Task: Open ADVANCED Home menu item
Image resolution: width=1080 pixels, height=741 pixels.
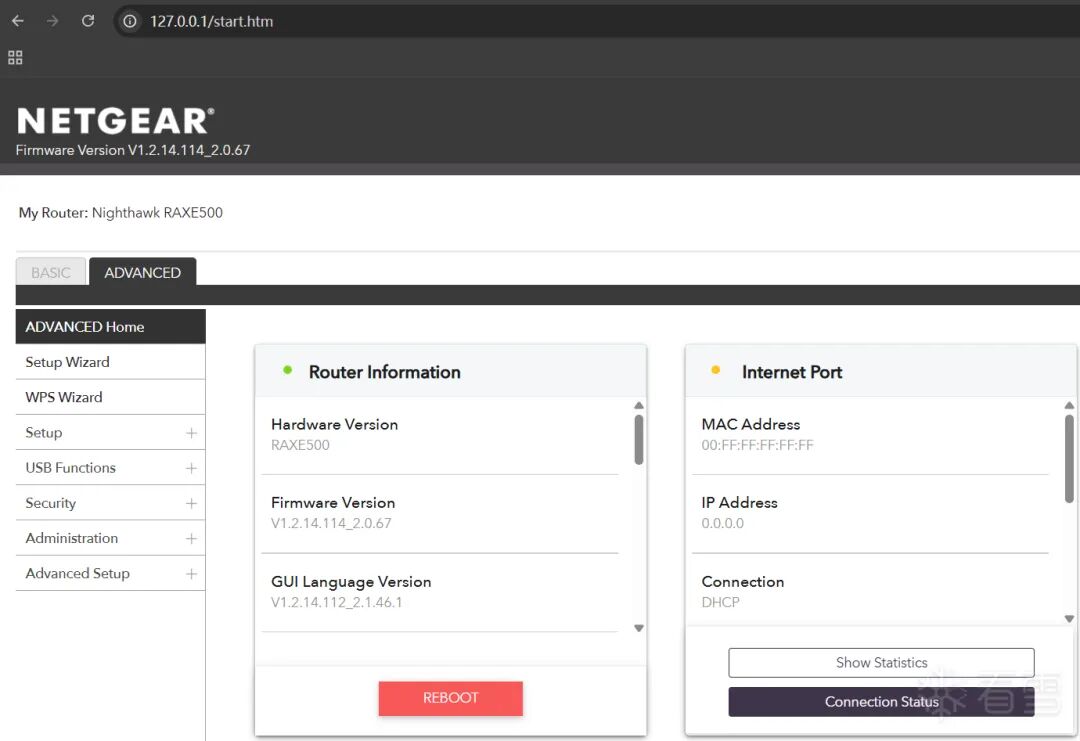Action: click(x=110, y=326)
